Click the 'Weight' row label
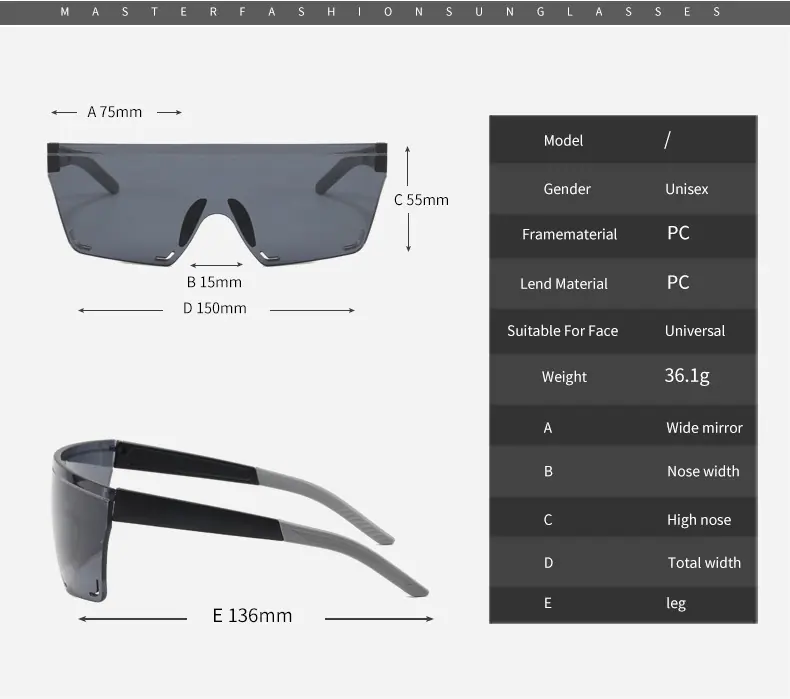790x699 pixels. [564, 377]
